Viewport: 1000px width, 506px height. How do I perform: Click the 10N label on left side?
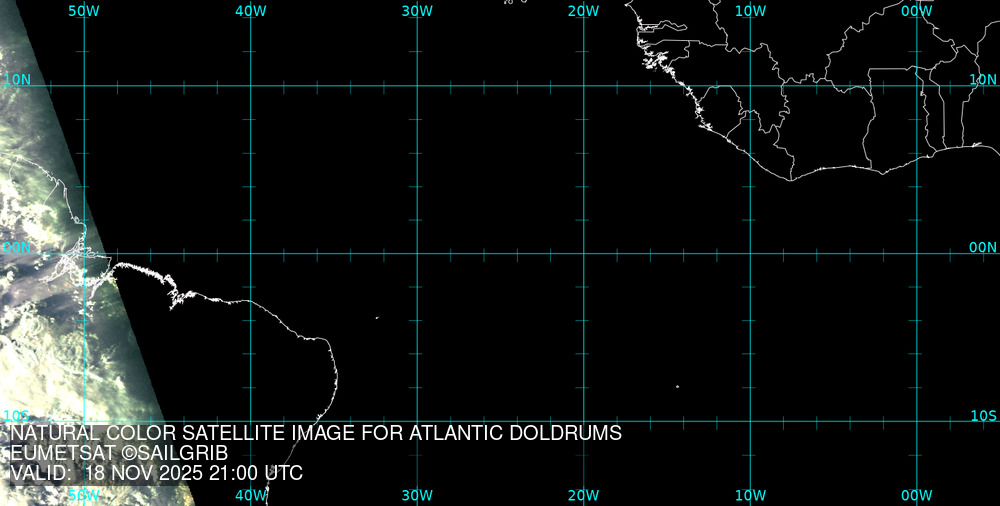pos(17,79)
